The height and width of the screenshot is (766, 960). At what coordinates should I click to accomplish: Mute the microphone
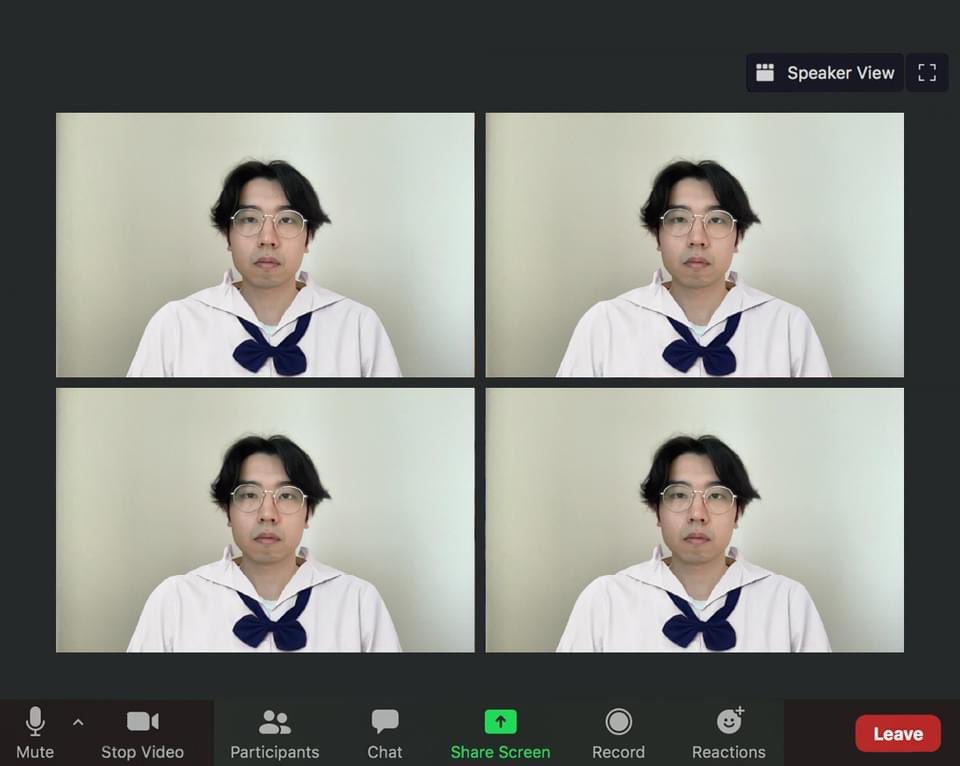click(35, 733)
